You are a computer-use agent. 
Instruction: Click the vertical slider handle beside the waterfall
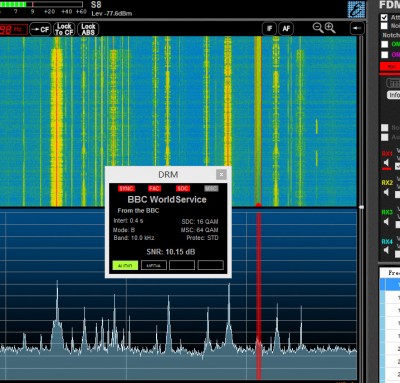click(361, 207)
